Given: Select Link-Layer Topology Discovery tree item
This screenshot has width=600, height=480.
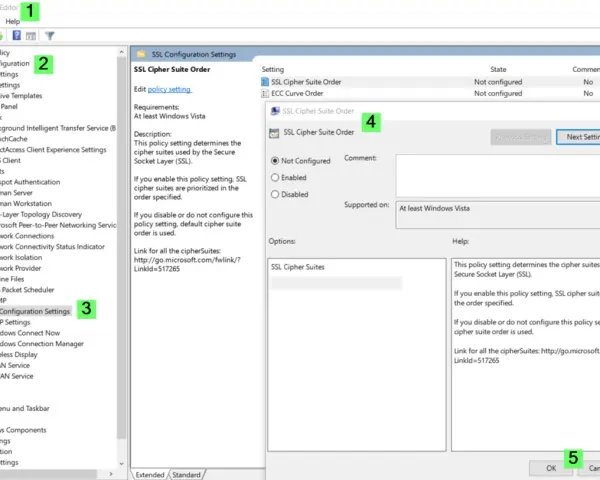Looking at the screenshot, I should click(x=41, y=214).
